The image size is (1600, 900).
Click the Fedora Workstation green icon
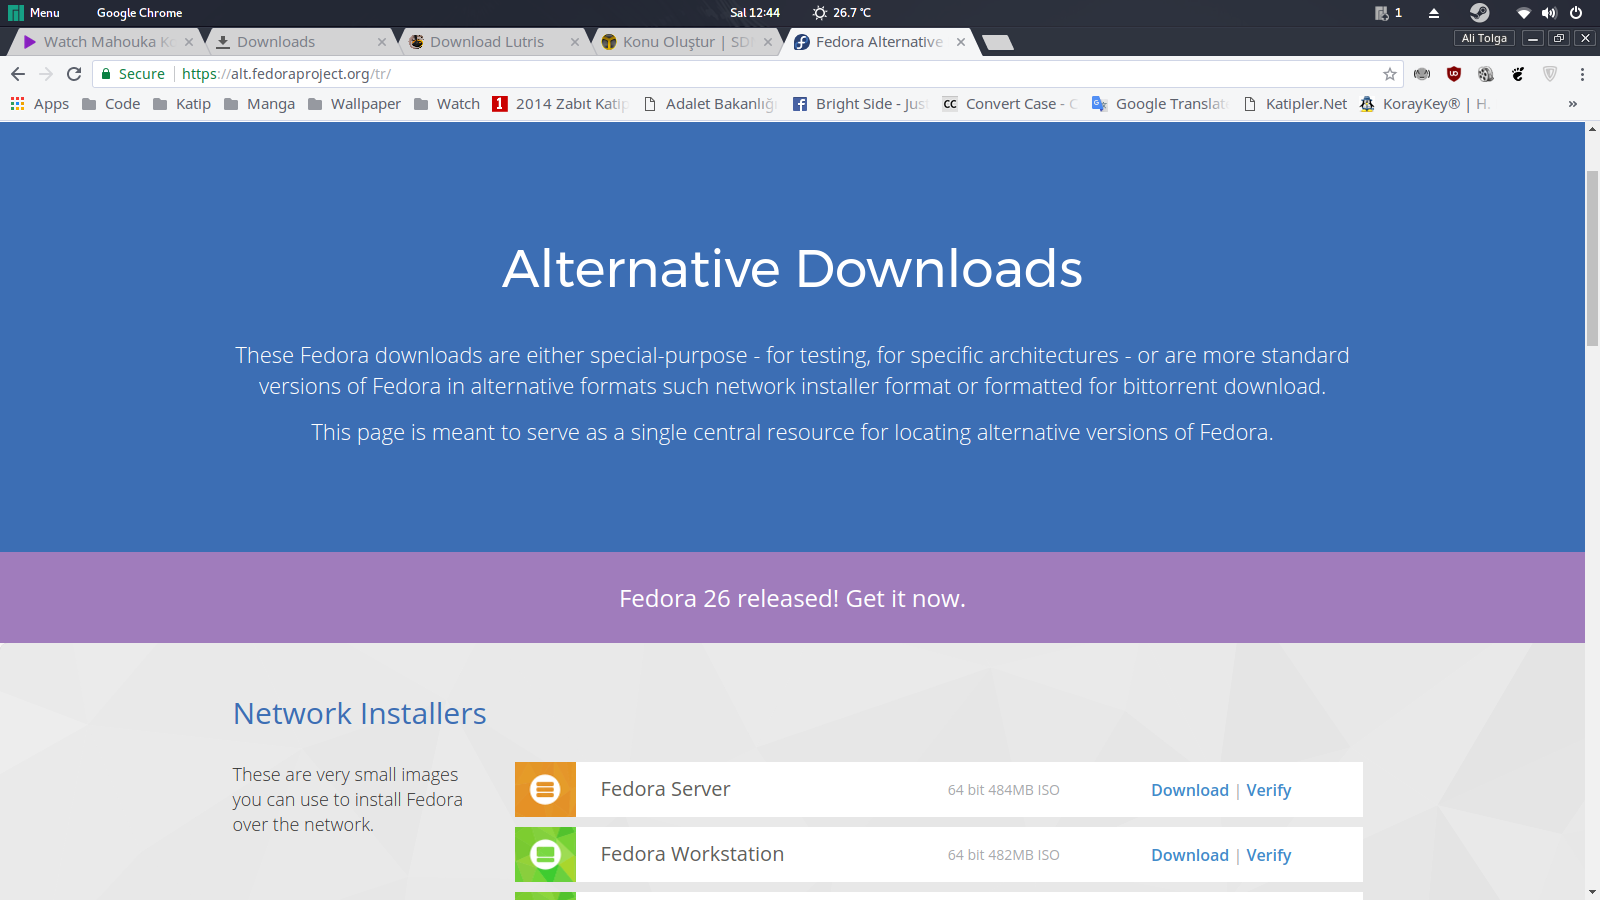point(545,855)
